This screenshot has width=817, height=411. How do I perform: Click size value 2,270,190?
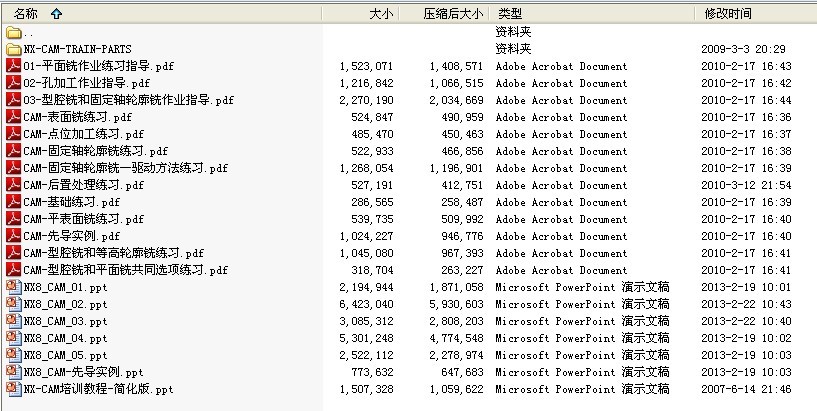tap(366, 100)
